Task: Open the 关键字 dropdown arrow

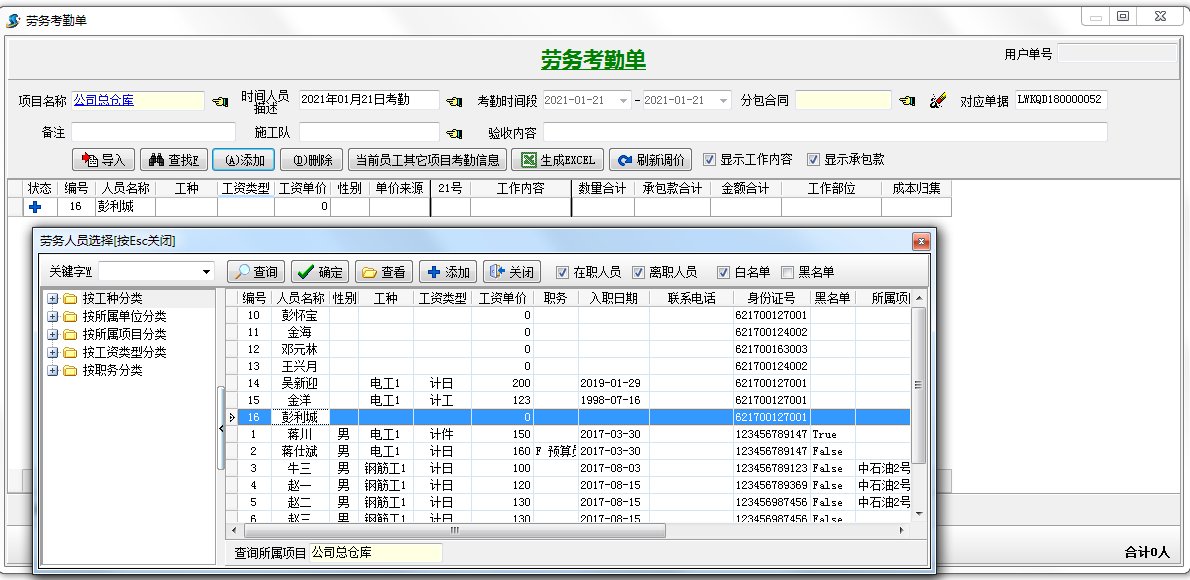Action: (207, 272)
